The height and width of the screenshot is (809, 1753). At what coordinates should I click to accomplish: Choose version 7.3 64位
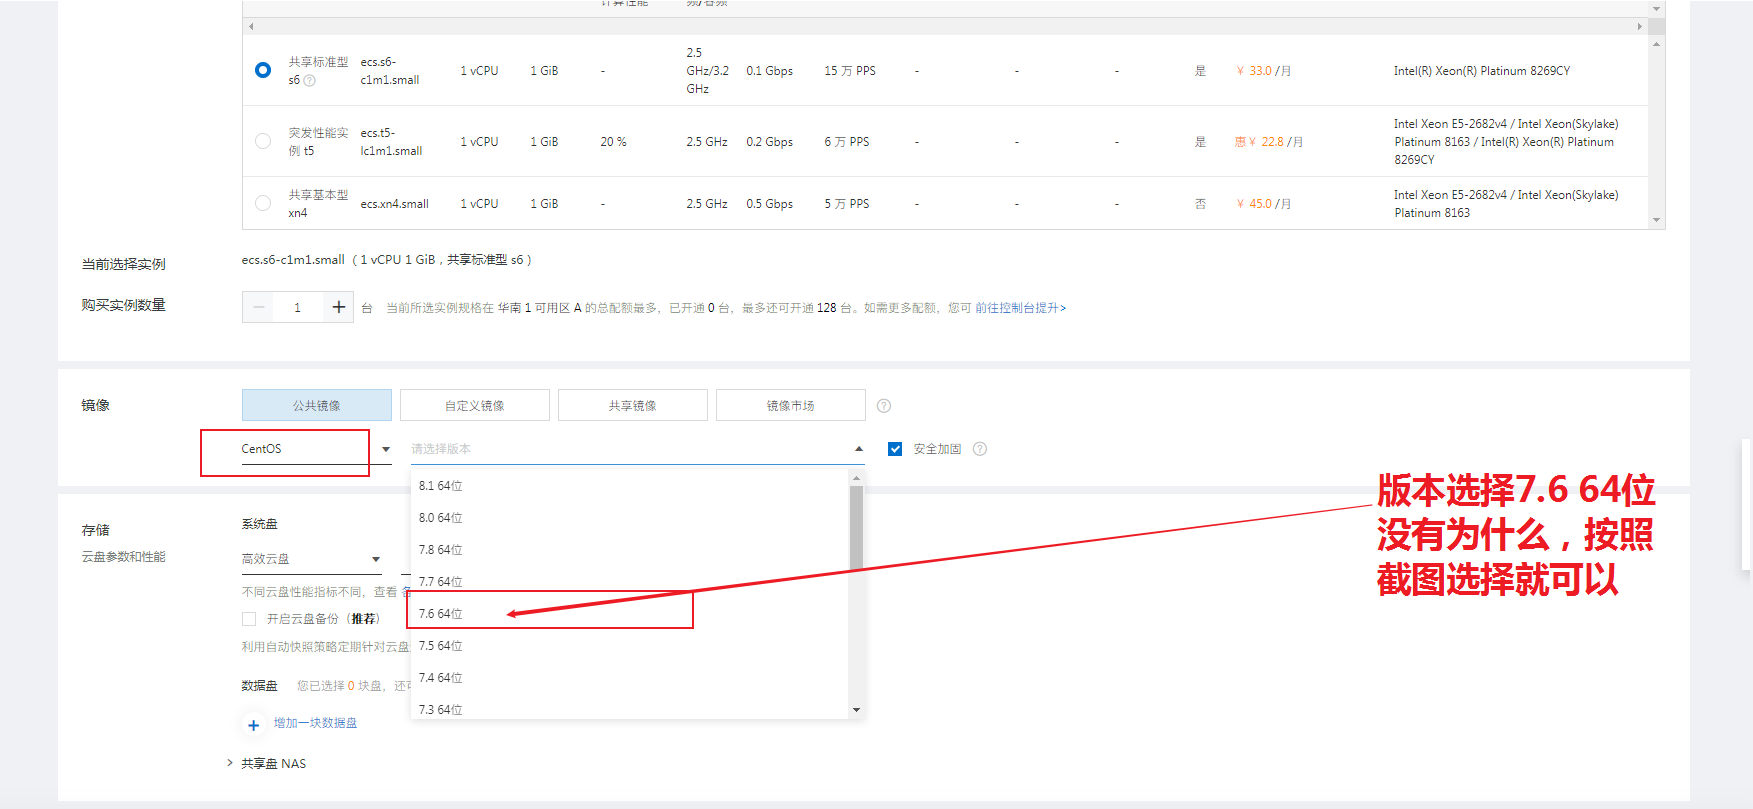point(630,708)
